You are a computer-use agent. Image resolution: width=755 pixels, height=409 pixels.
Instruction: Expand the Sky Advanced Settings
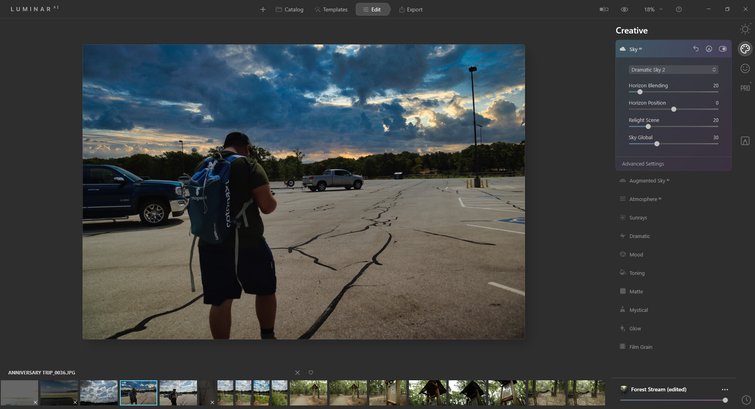pyautogui.click(x=643, y=163)
